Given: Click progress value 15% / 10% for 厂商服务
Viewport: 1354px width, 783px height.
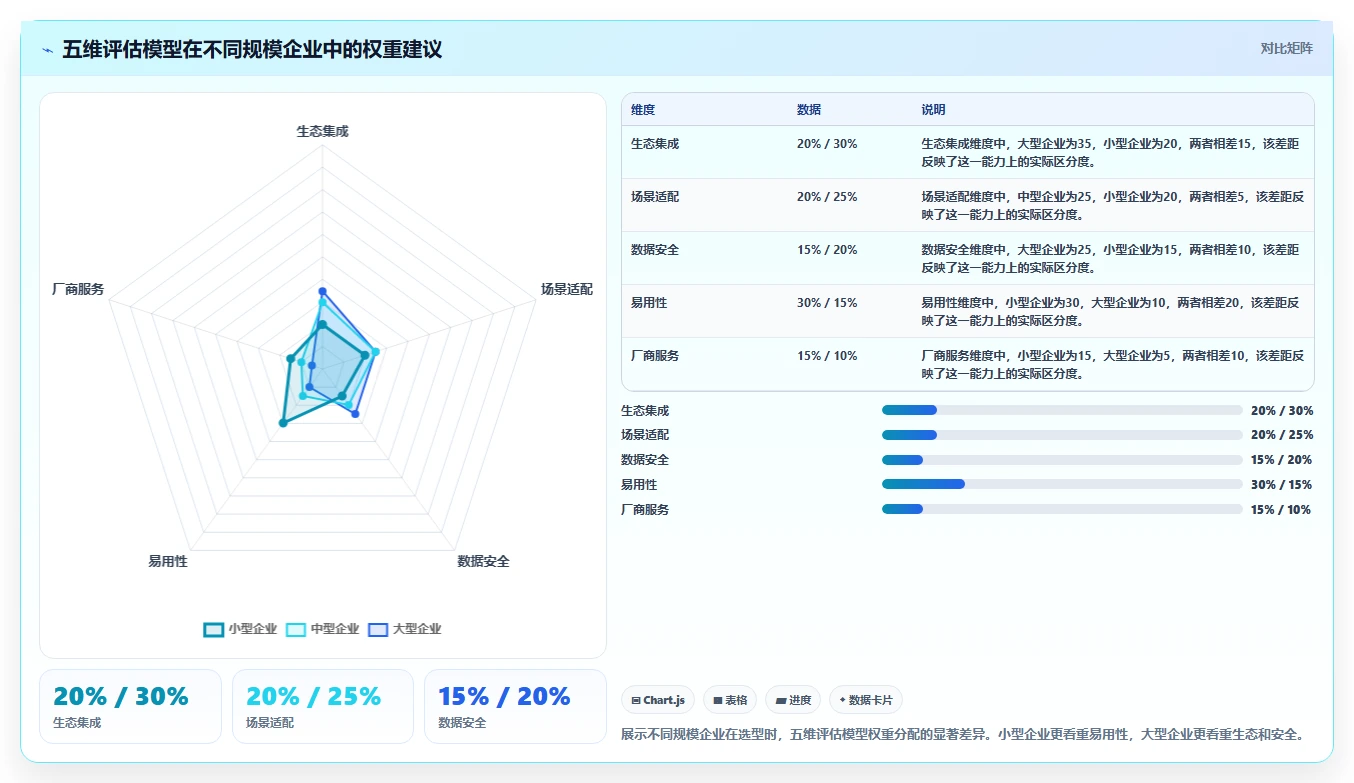Looking at the screenshot, I should click(x=1281, y=509).
